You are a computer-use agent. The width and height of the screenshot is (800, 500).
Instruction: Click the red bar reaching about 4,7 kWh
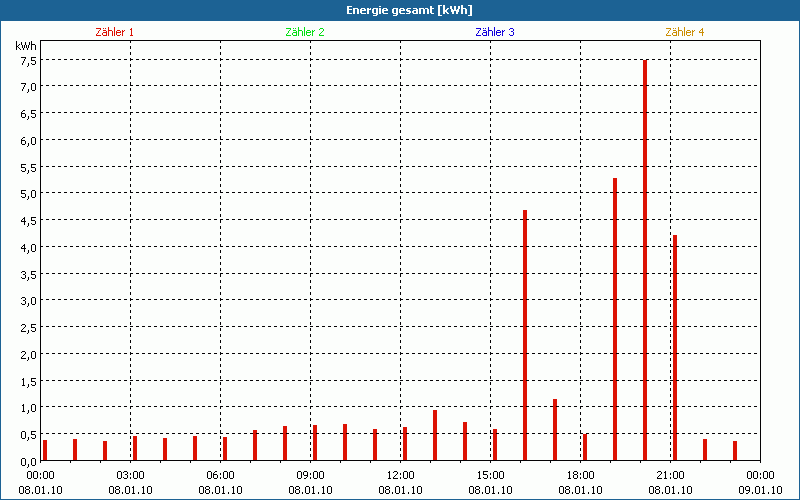coord(525,335)
